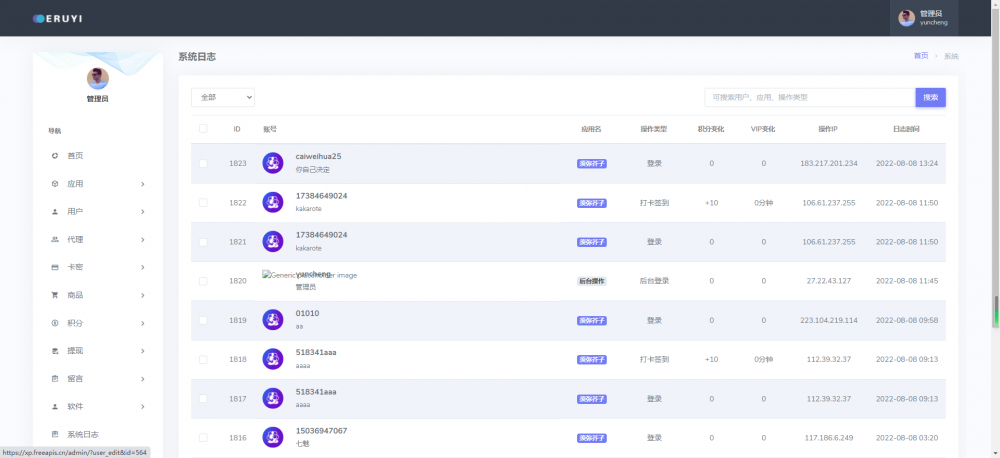Screen dimensions: 1000x458
Task: Click the 首页 home icon in sidebar
Action: coord(55,156)
